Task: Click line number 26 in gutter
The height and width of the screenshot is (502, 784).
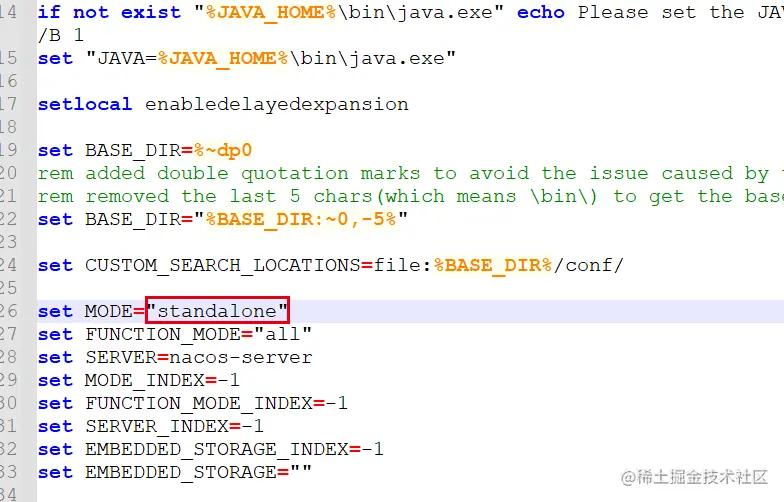Action: pos(8,311)
